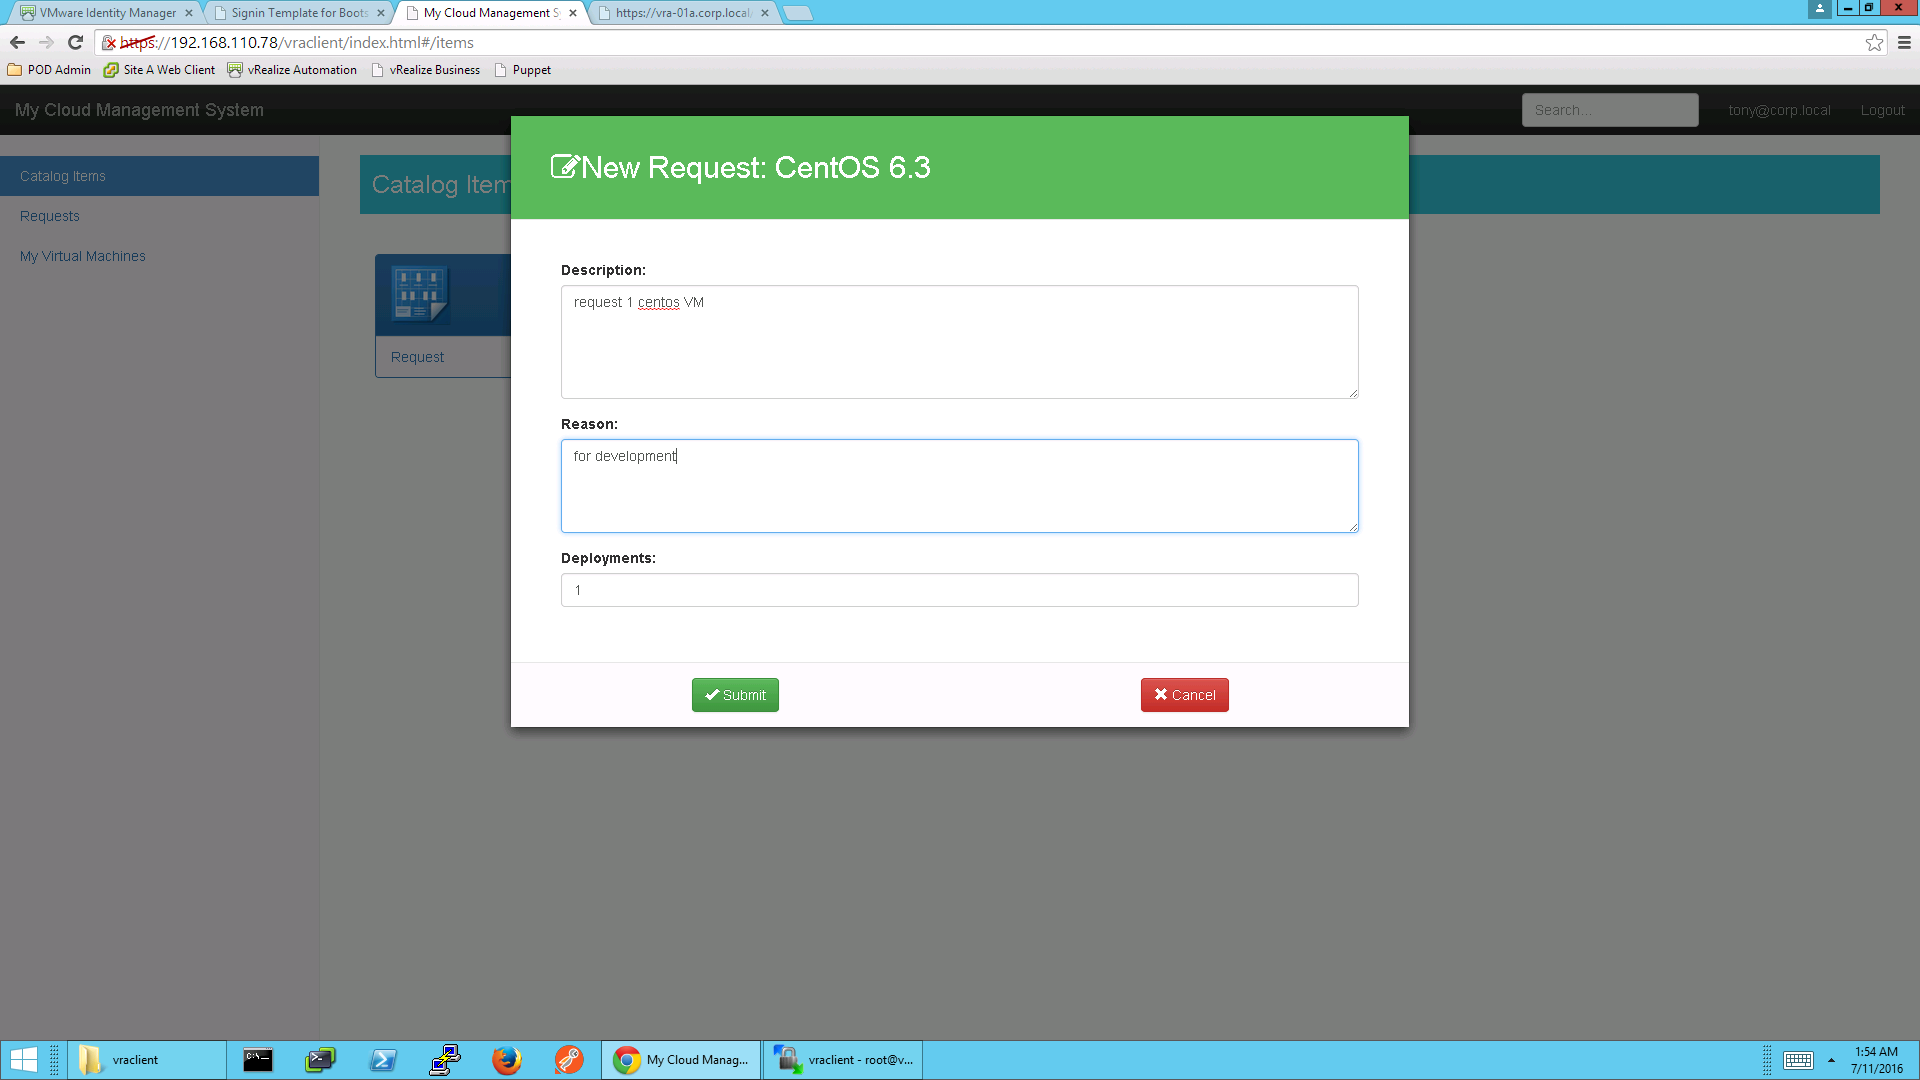The image size is (1920, 1080).
Task: Open the command prompt taskbar icon
Action: [258, 1060]
